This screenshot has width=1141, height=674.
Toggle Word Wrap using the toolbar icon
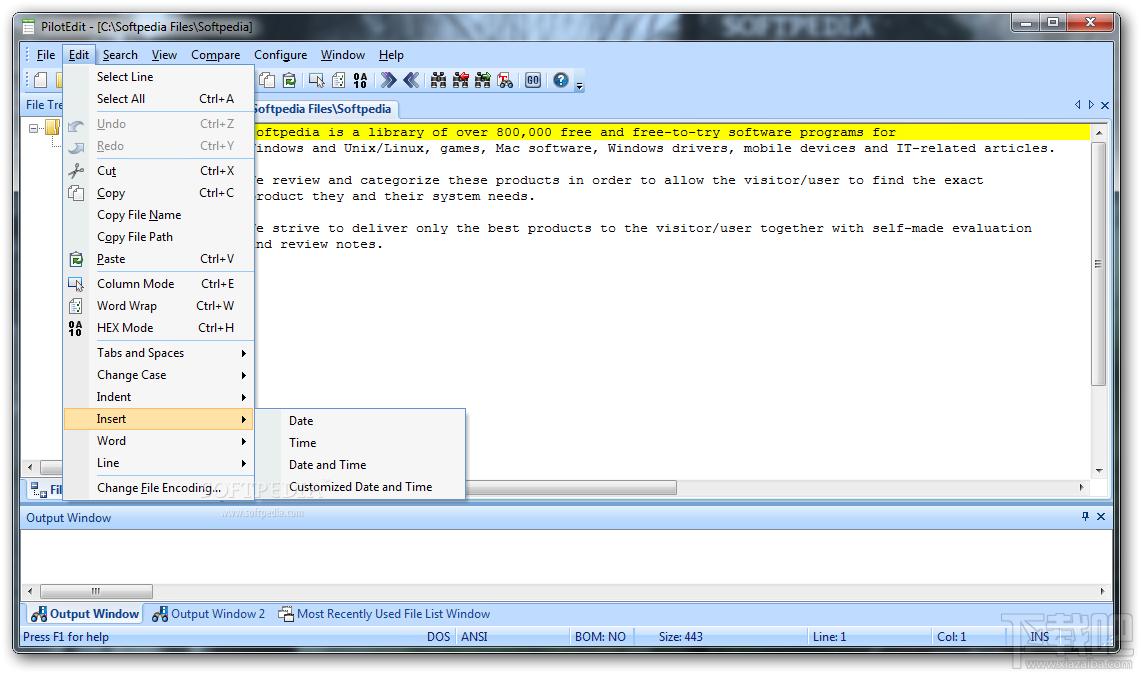[x=338, y=80]
